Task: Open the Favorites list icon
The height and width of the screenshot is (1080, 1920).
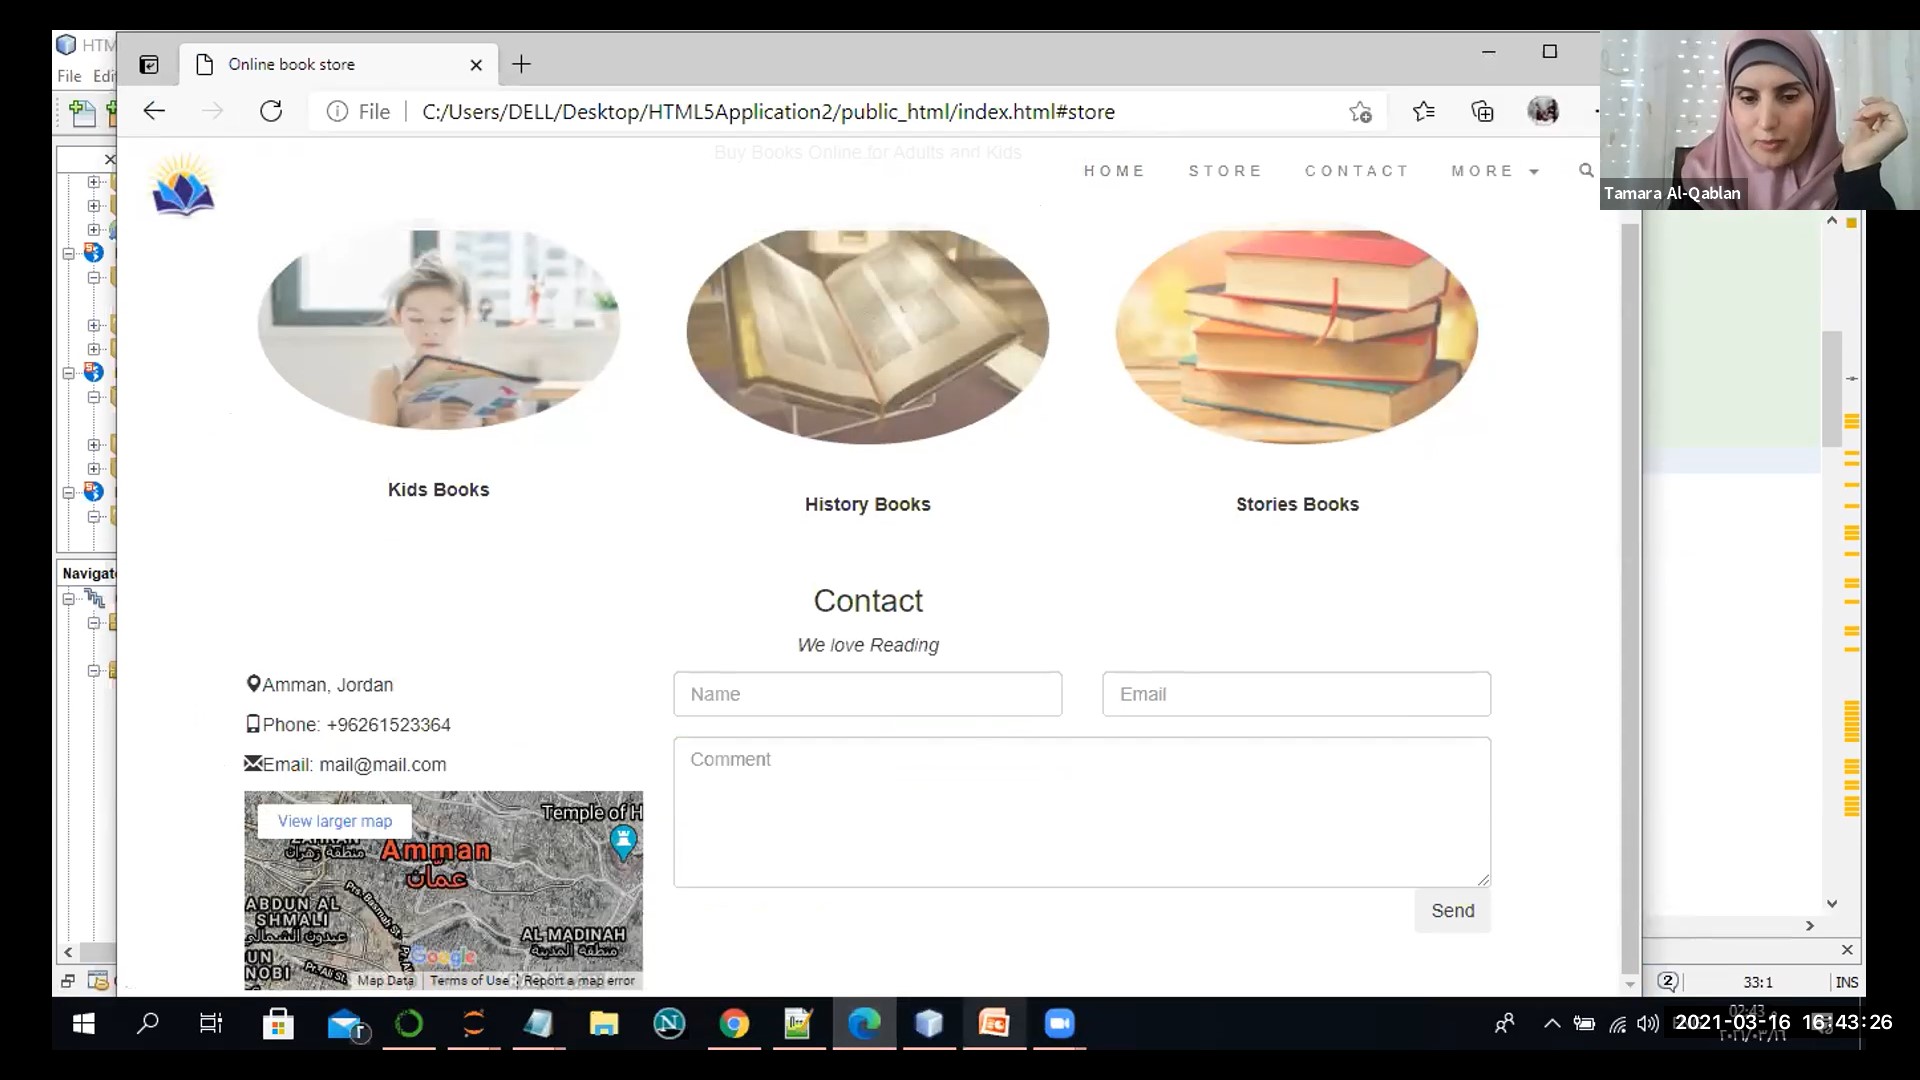Action: 1424,111
